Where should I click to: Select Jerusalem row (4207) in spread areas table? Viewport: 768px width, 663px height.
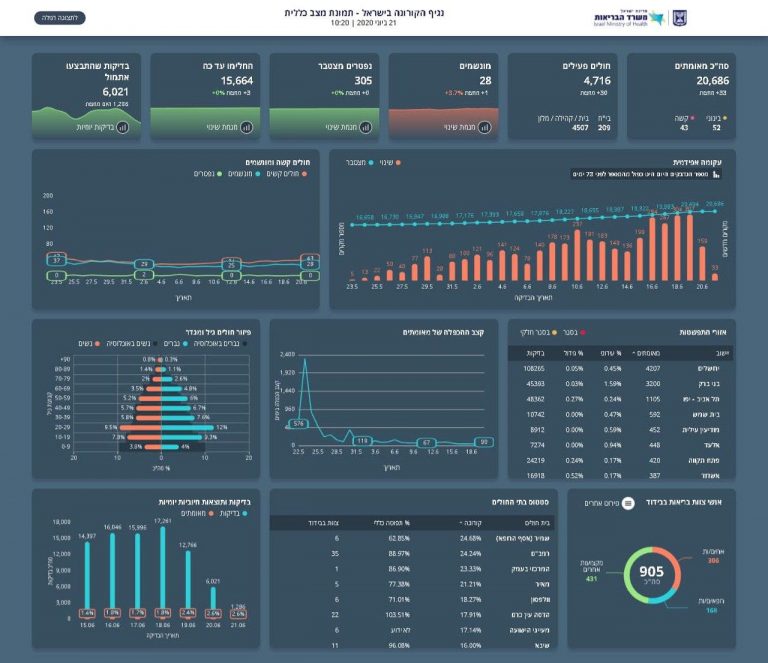tap(620, 368)
